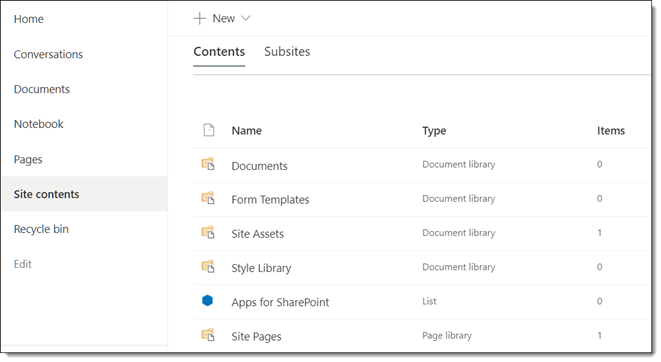
Task: Click the Apps for SharePoint hexagon icon
Action: pos(207,300)
